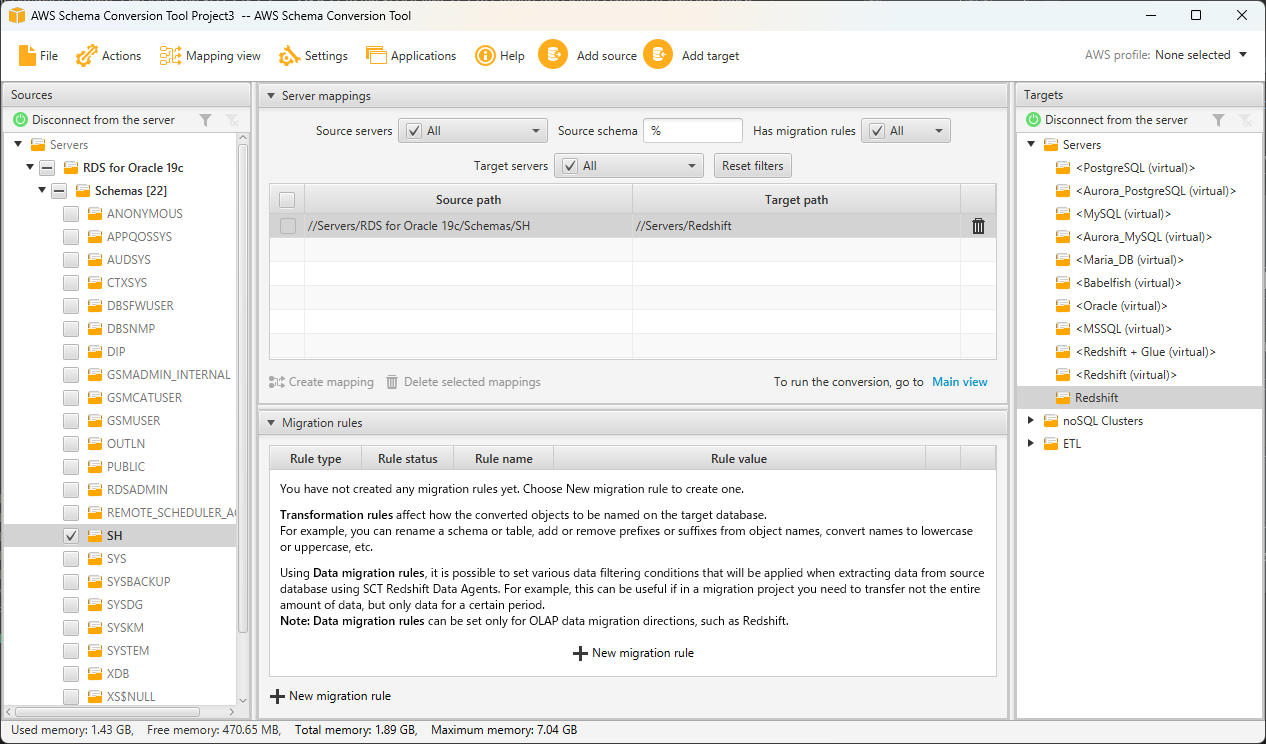Select the GSMUSER schema row
1266x744 pixels.
120,421
